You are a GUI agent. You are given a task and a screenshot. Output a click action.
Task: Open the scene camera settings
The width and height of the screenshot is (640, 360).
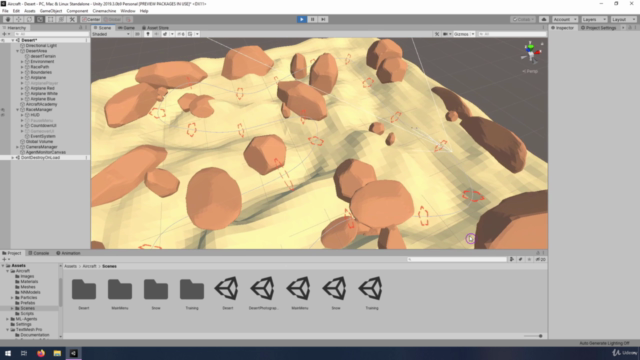446,34
